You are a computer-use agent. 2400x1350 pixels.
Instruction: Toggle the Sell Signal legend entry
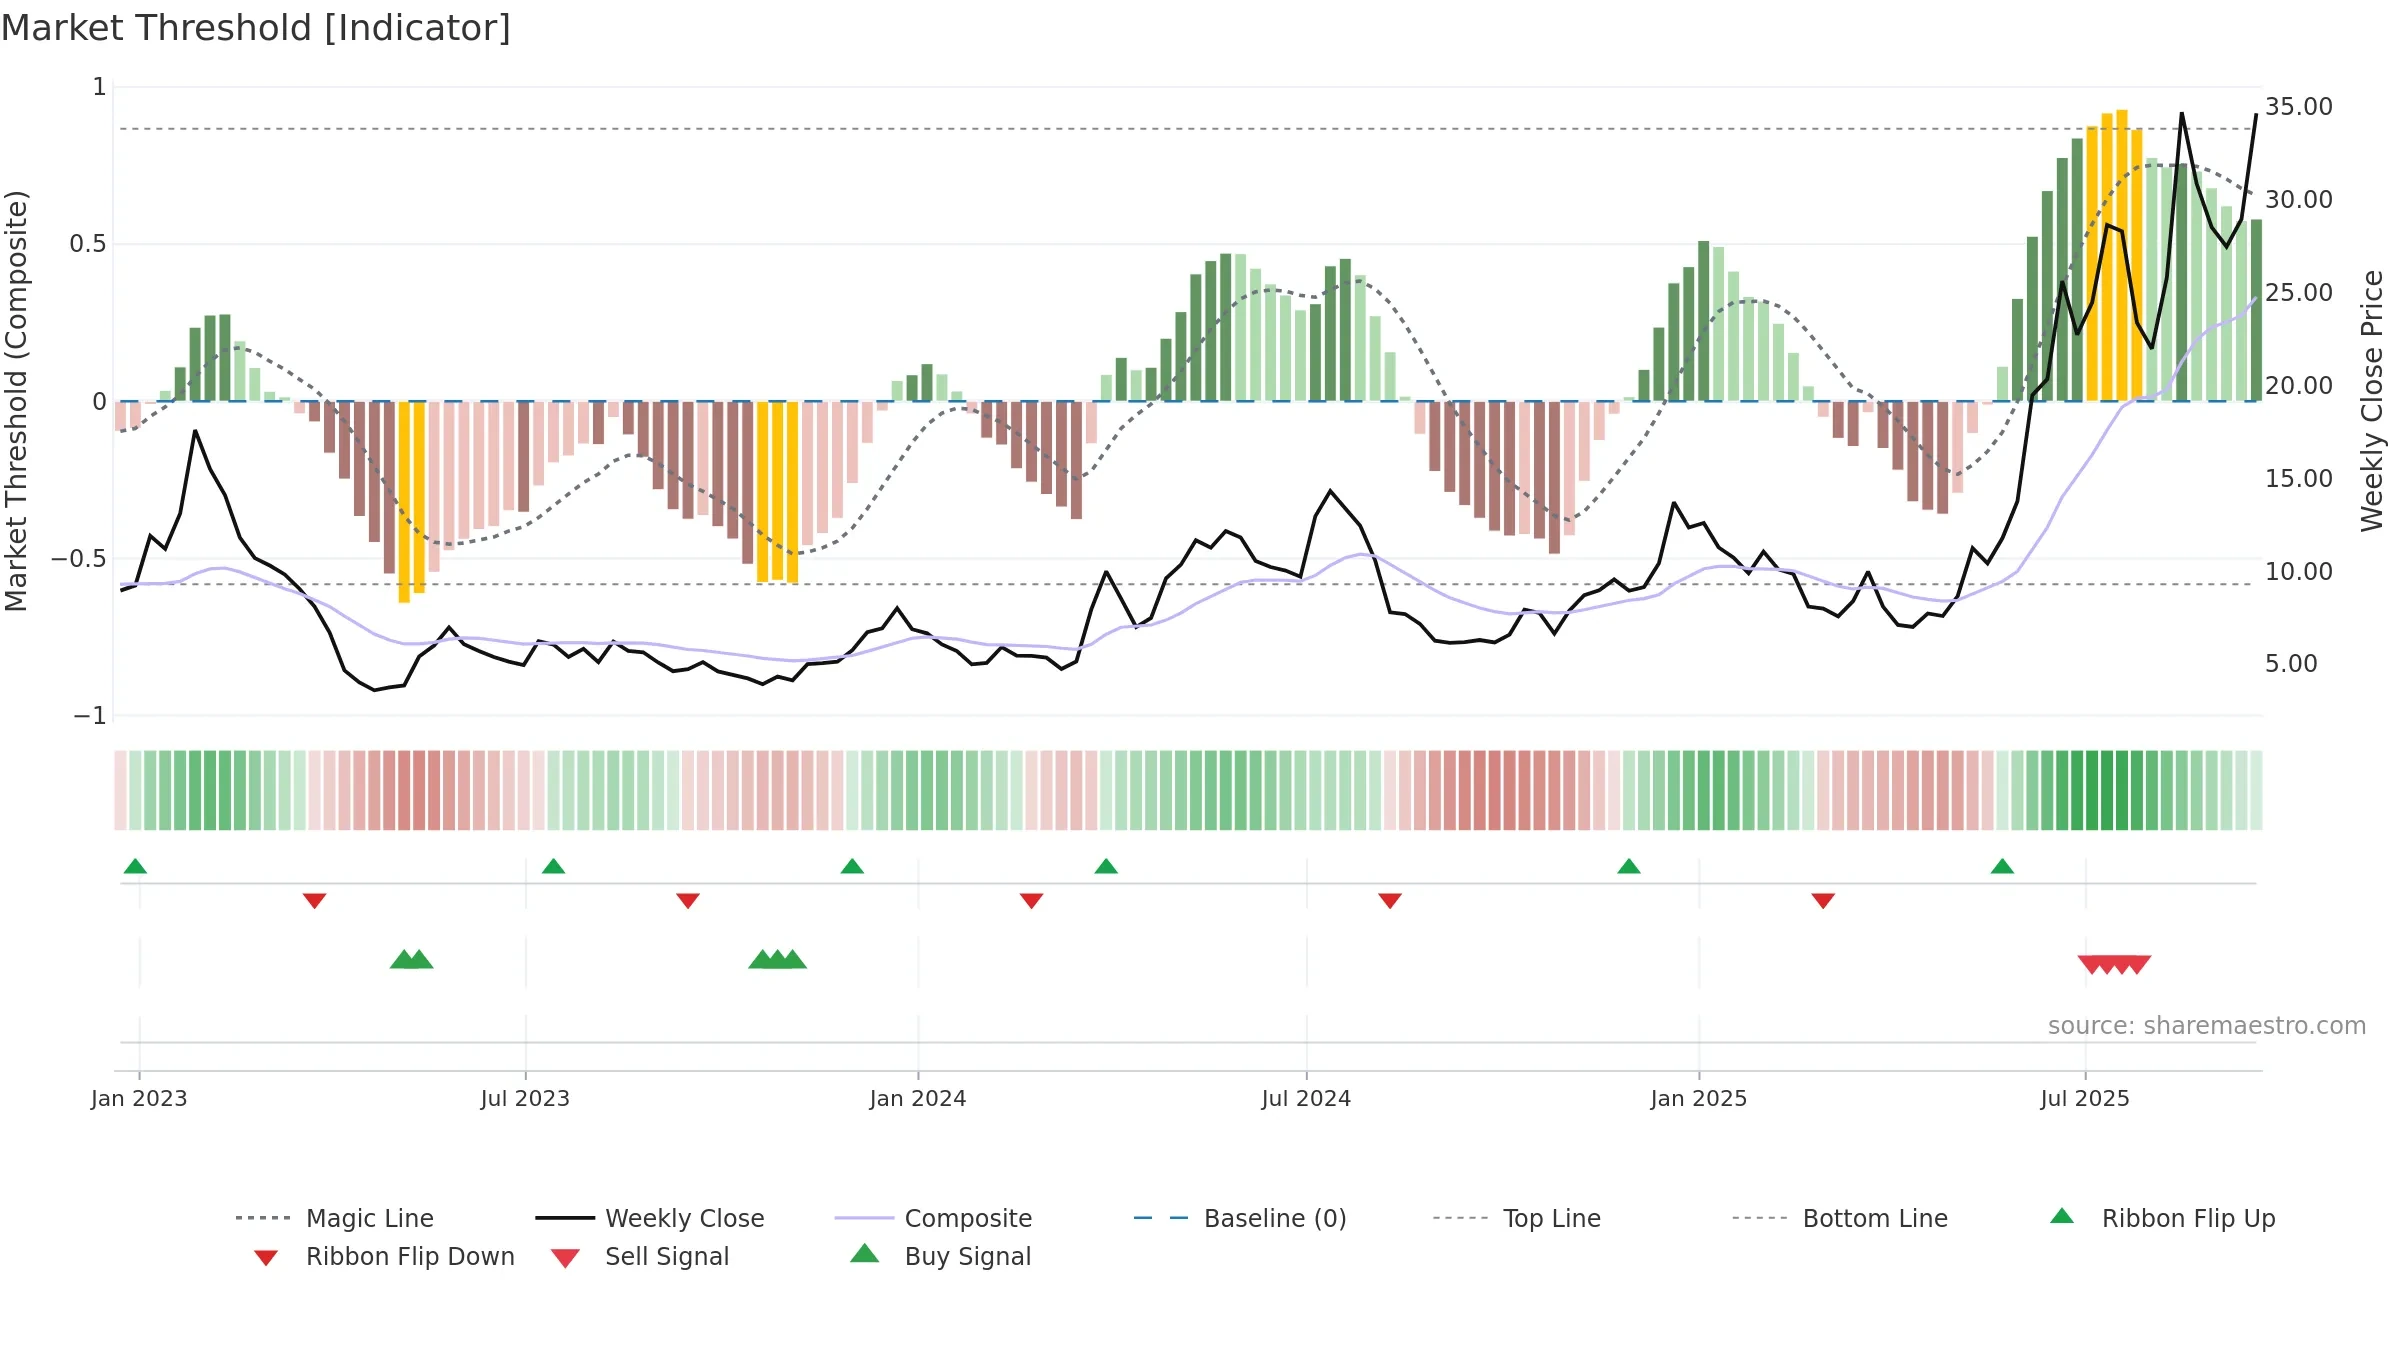tap(640, 1256)
